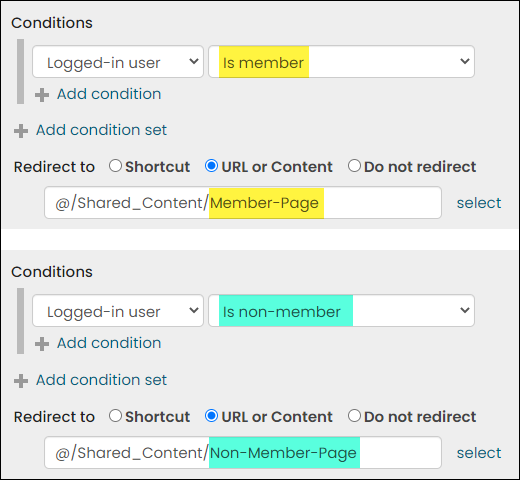Click the plus icon beside the second Add condition
The width and height of the screenshot is (520, 480).
click(42, 344)
